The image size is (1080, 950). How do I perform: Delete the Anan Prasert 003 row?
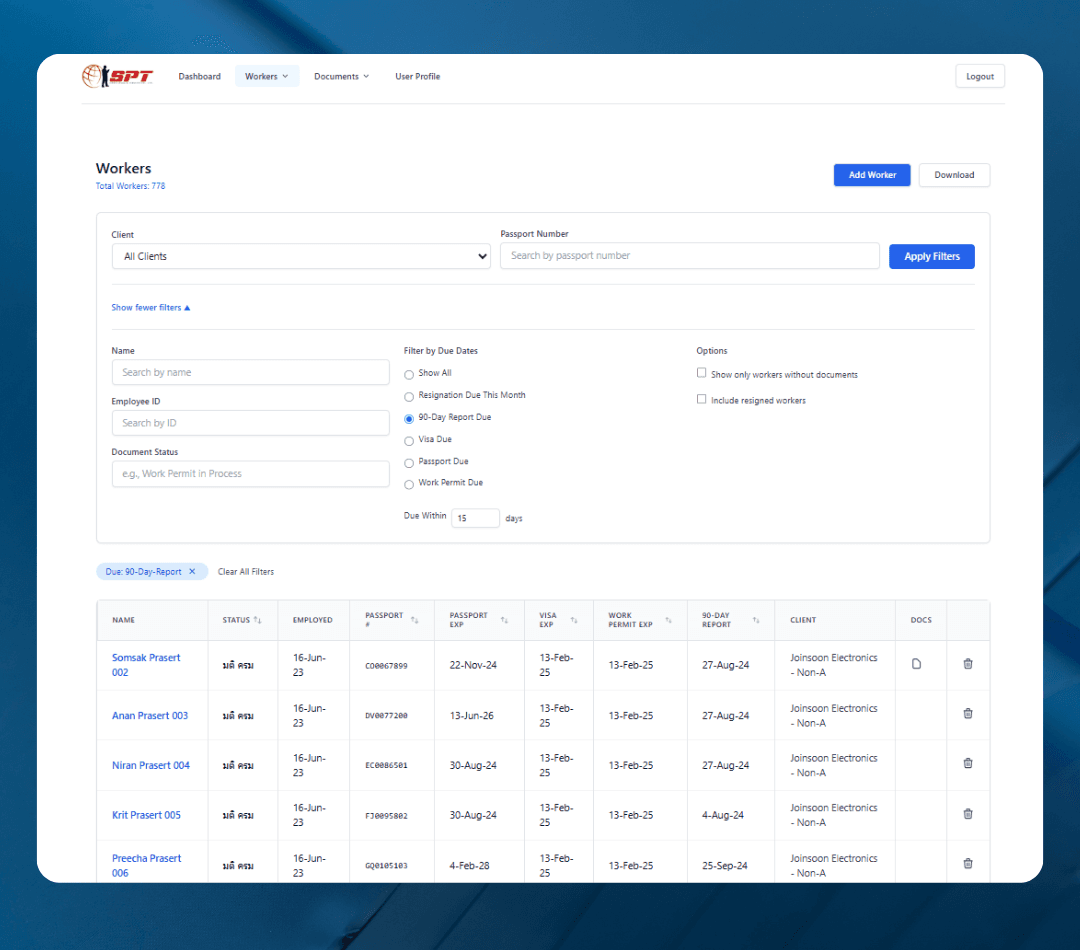click(x=968, y=714)
